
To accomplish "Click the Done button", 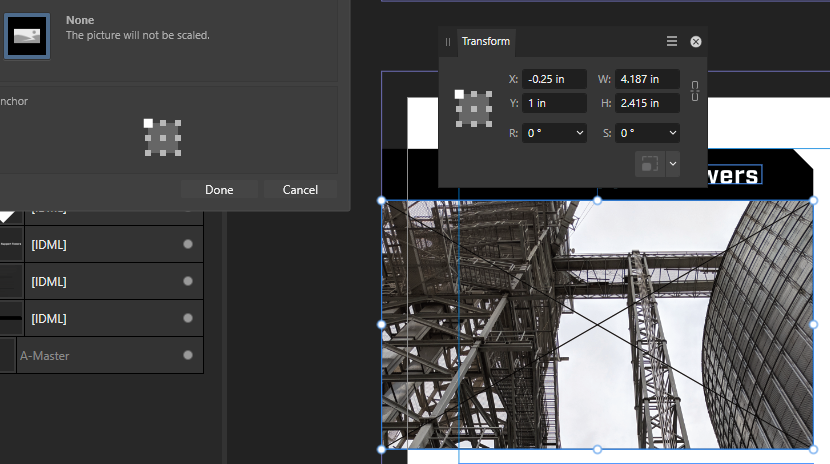I will [x=219, y=189].
